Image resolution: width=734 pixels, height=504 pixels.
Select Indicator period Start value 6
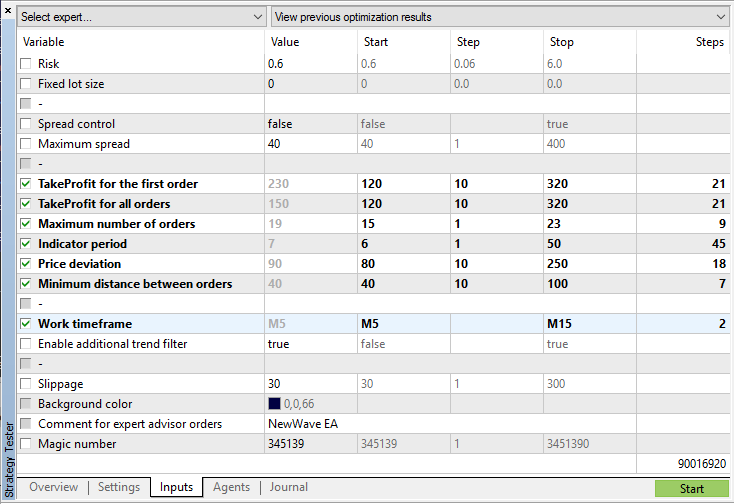point(404,244)
